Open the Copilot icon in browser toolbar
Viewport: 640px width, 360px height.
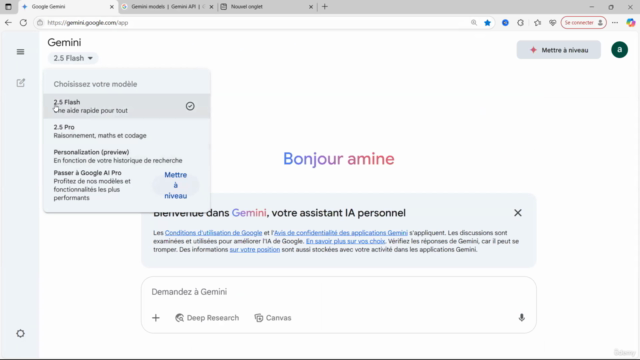click(631, 23)
